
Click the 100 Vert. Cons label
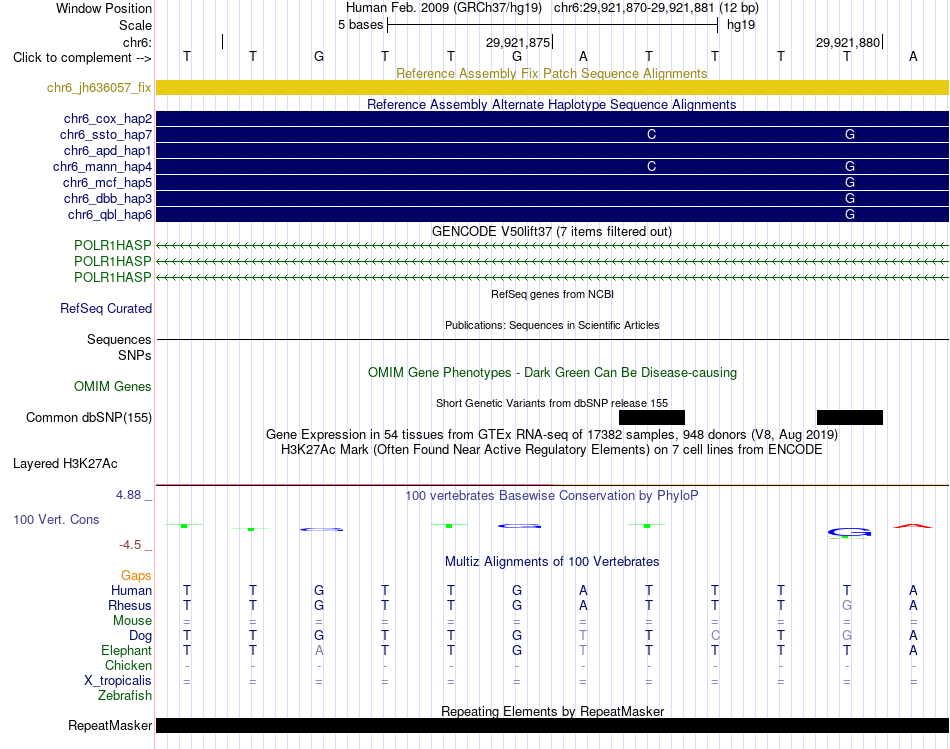[56, 520]
